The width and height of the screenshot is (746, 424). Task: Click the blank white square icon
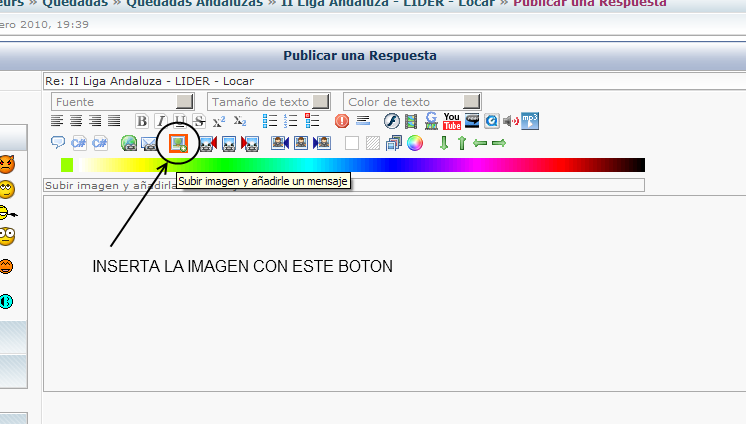click(x=352, y=143)
